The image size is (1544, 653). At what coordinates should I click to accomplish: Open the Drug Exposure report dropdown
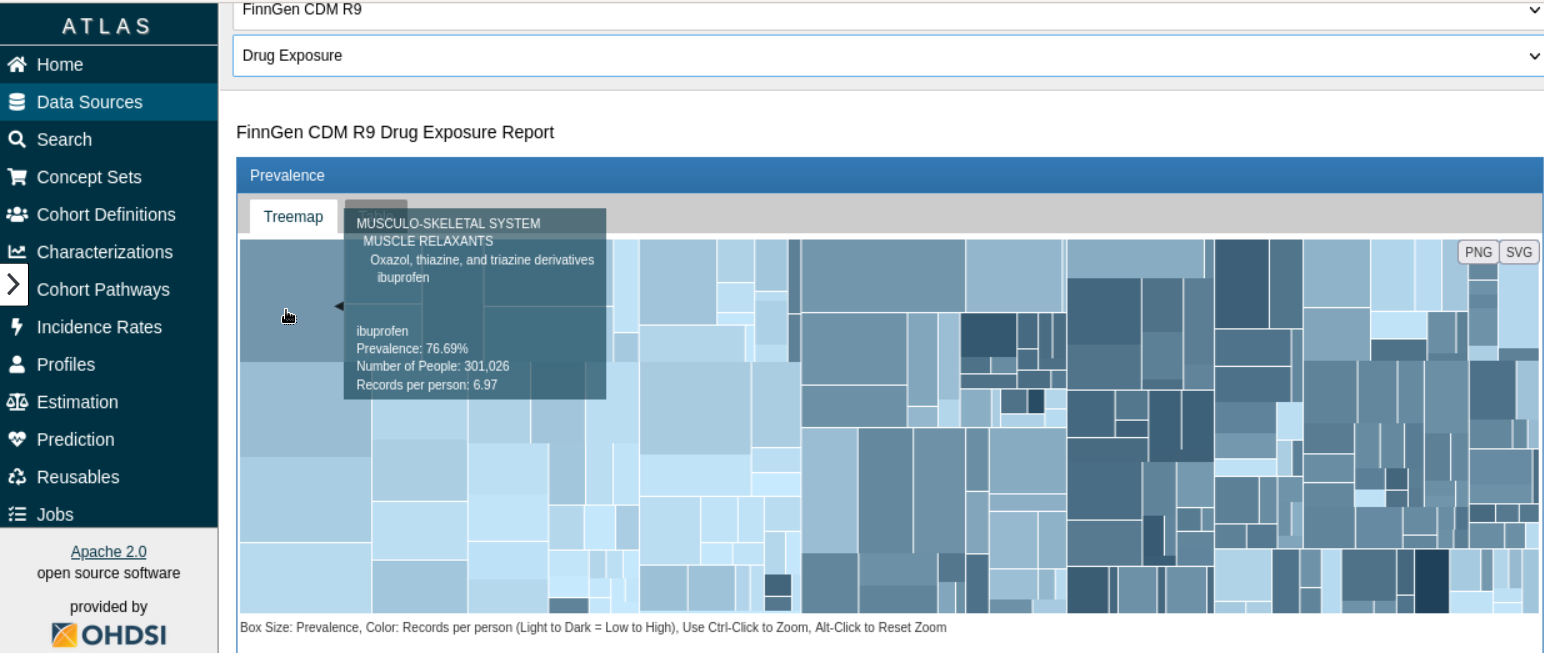888,56
